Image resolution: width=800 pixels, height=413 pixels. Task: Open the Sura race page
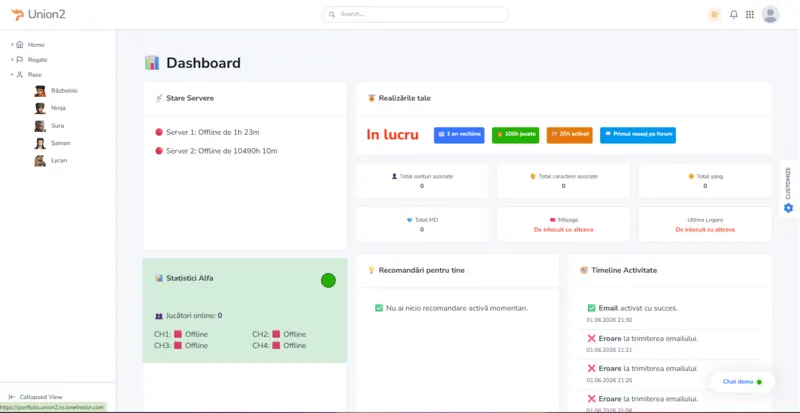[x=58, y=126]
